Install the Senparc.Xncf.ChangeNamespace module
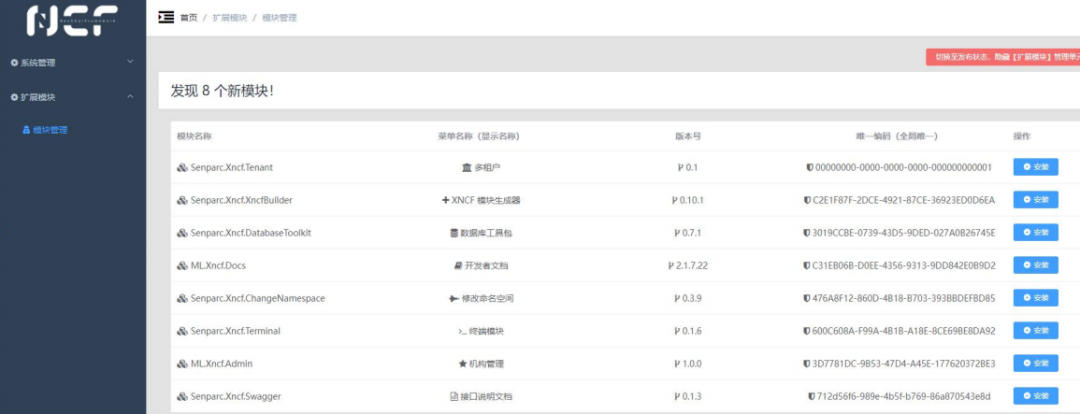Screen dimensions: 1080x414 tap(1035, 298)
